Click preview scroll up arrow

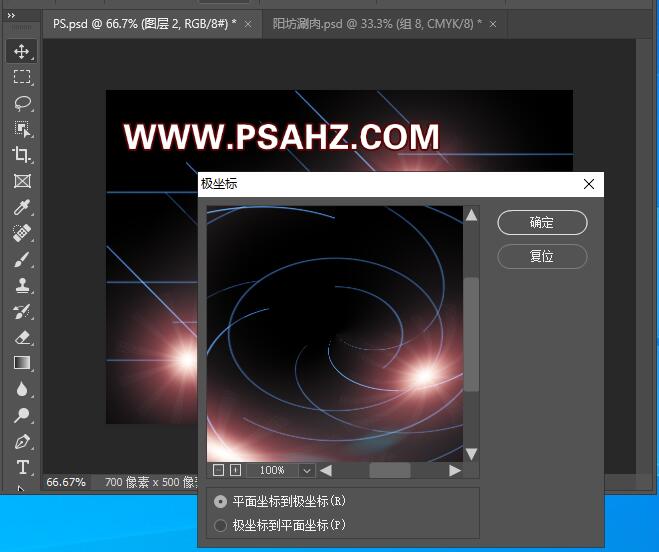tap(471, 215)
